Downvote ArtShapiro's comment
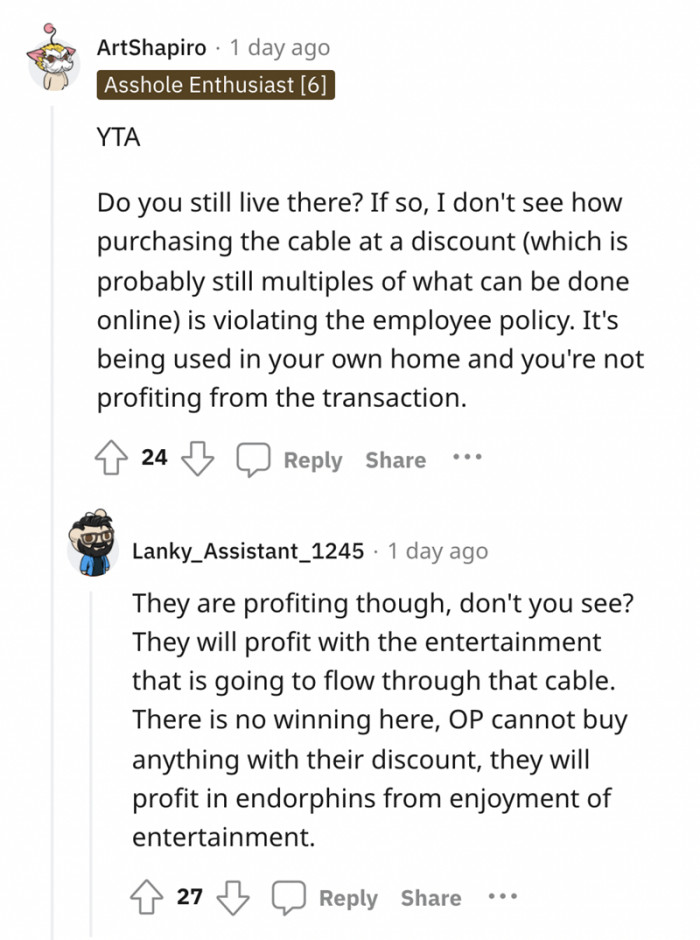The width and height of the screenshot is (700, 940). pyautogui.click(x=199, y=458)
